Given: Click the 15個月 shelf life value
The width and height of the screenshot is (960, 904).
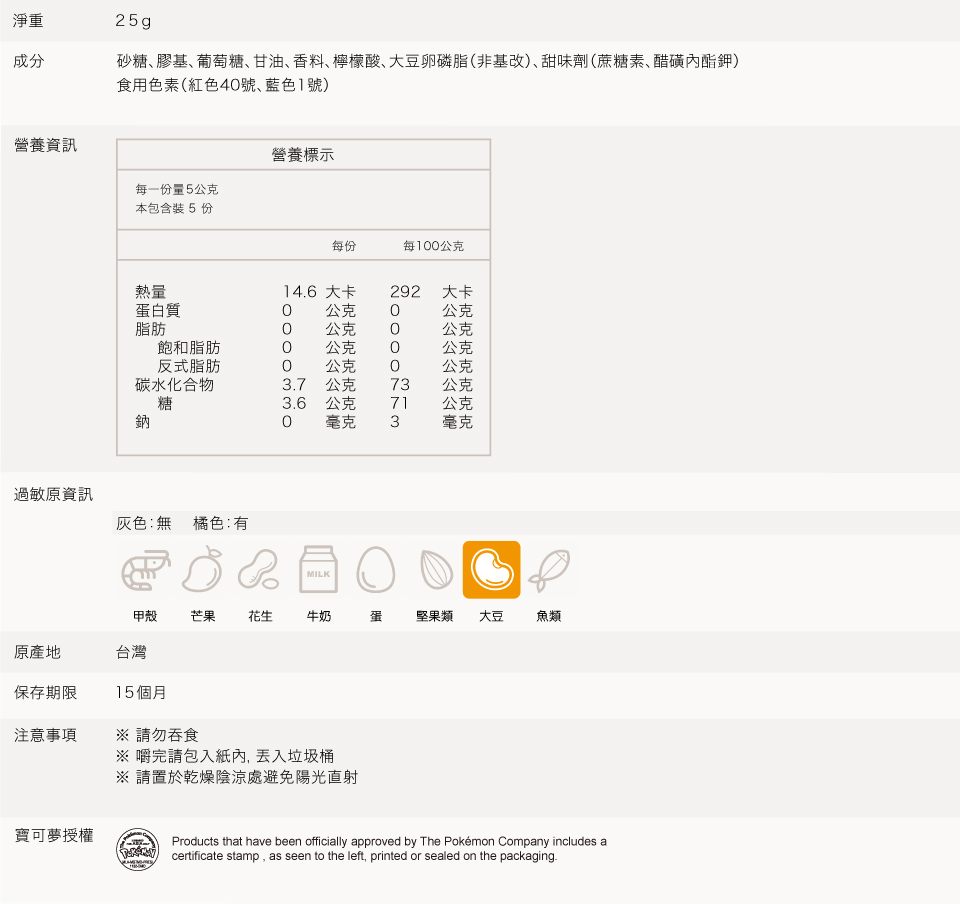Looking at the screenshot, I should [x=141, y=693].
